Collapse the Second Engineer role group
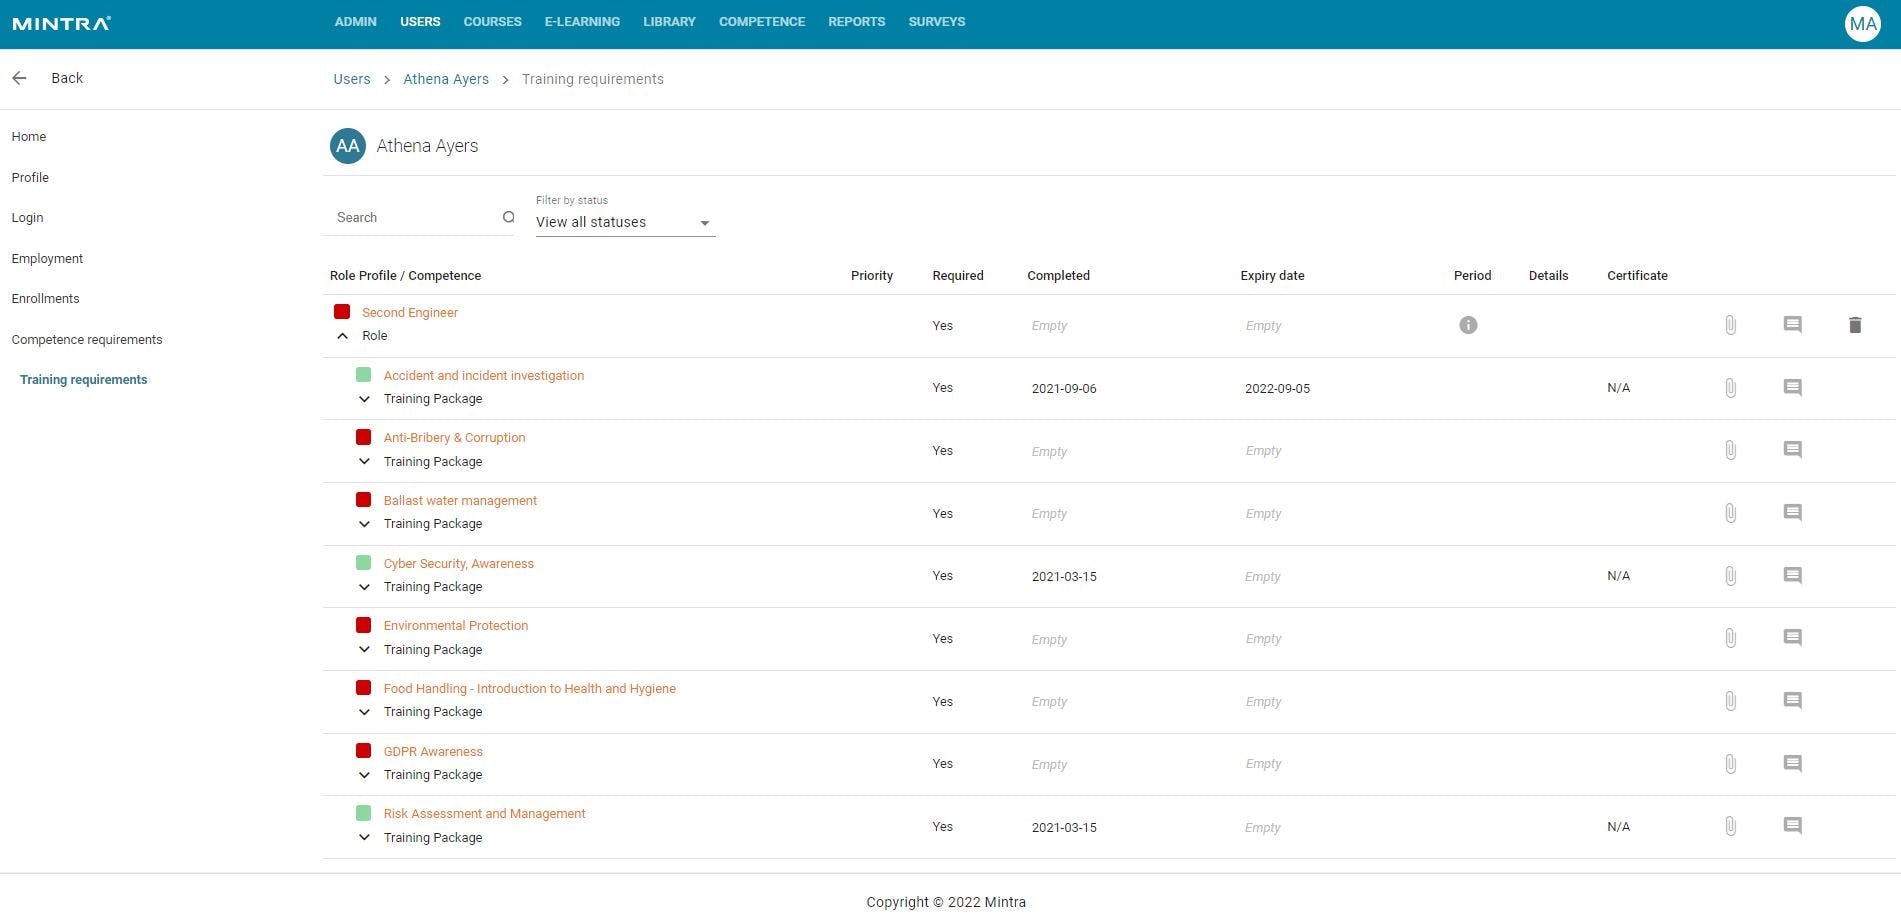The height and width of the screenshot is (916, 1901). [x=342, y=335]
